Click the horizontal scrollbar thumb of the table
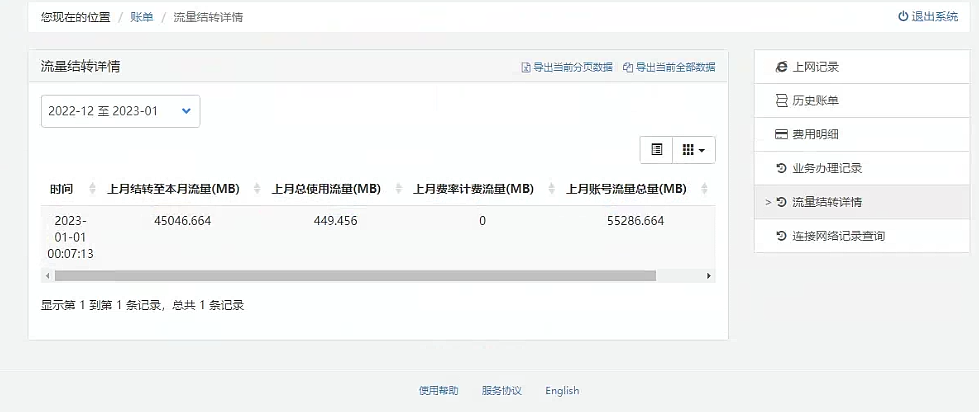 click(355, 275)
